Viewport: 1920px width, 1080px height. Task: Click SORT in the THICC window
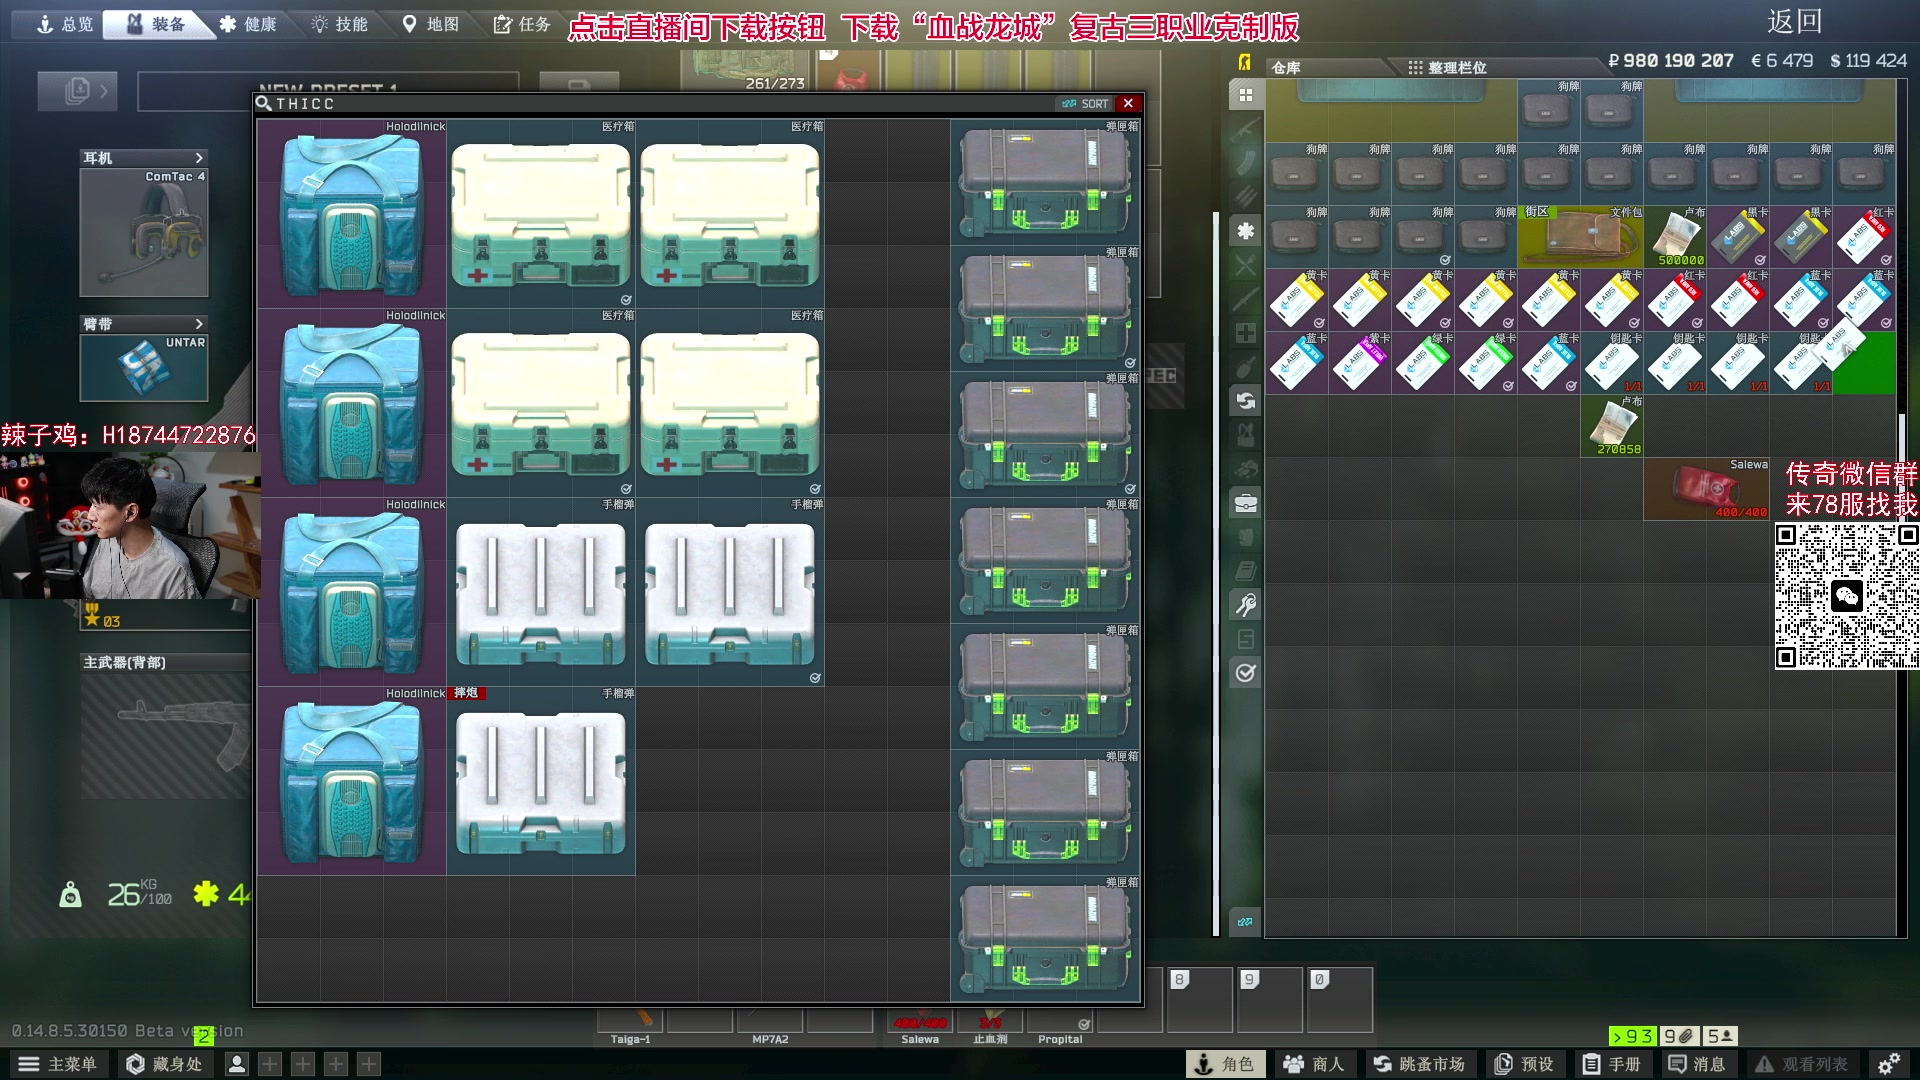coord(1086,103)
